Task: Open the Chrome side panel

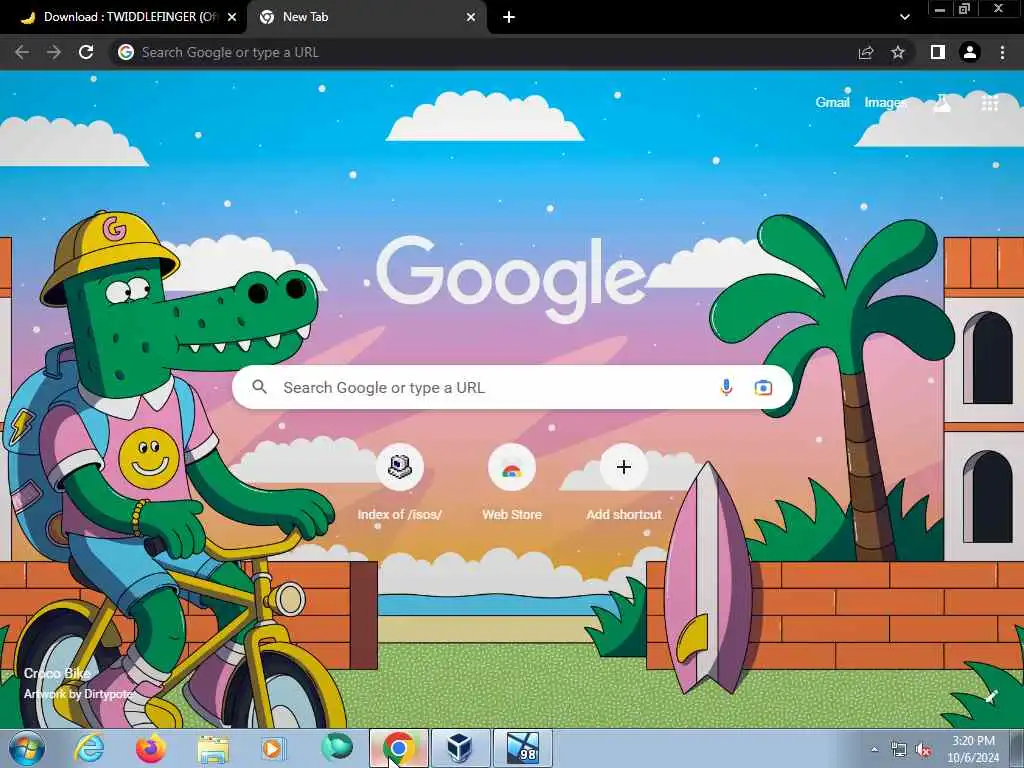Action: click(937, 52)
